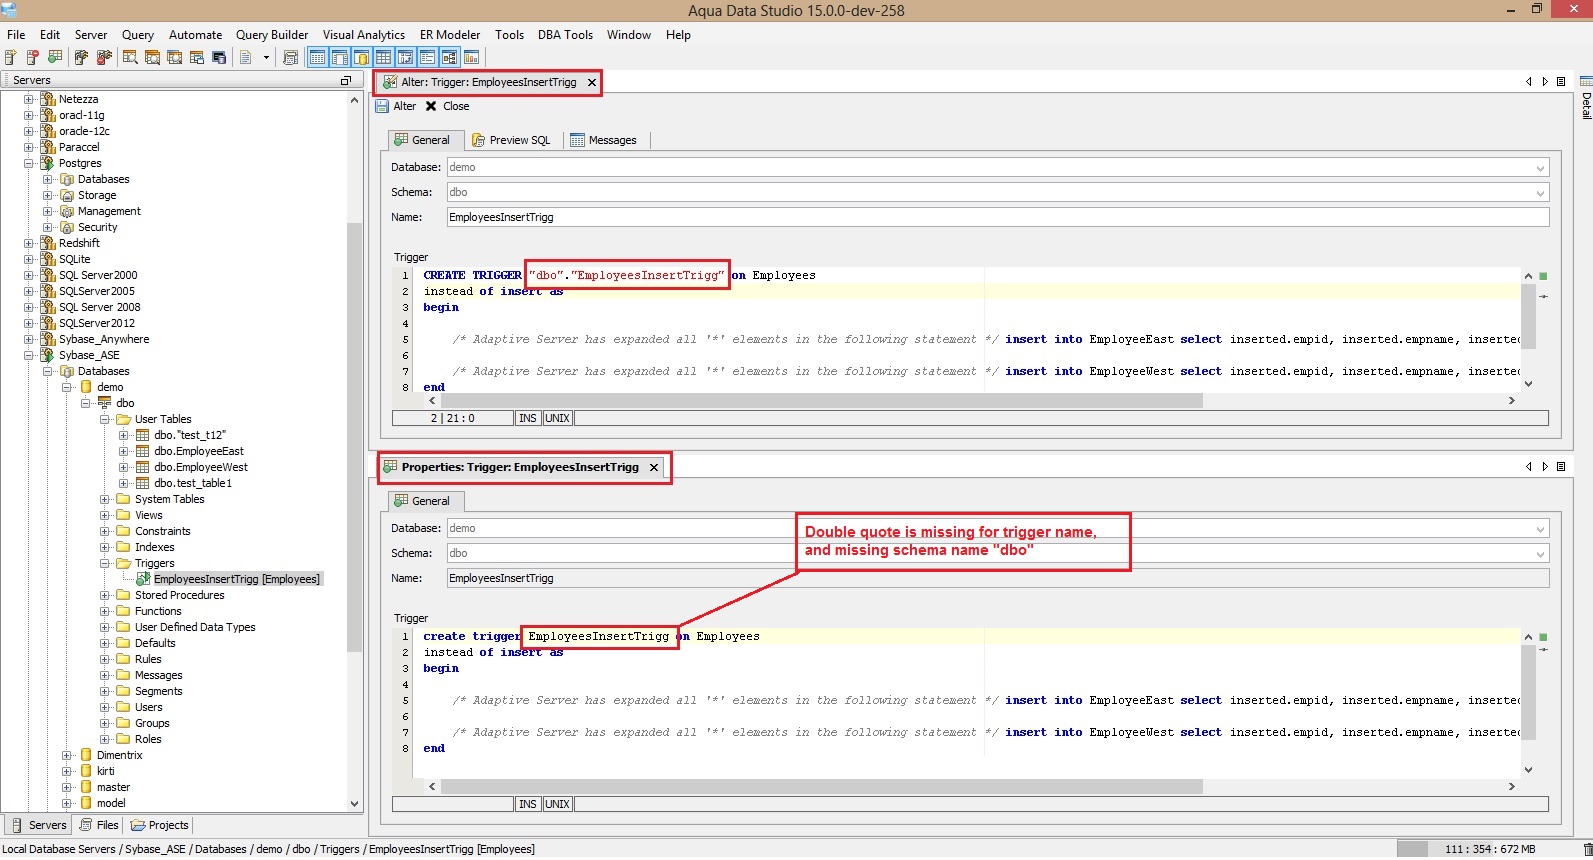
Task: Click the demo database cylinder icon
Action: 86,387
